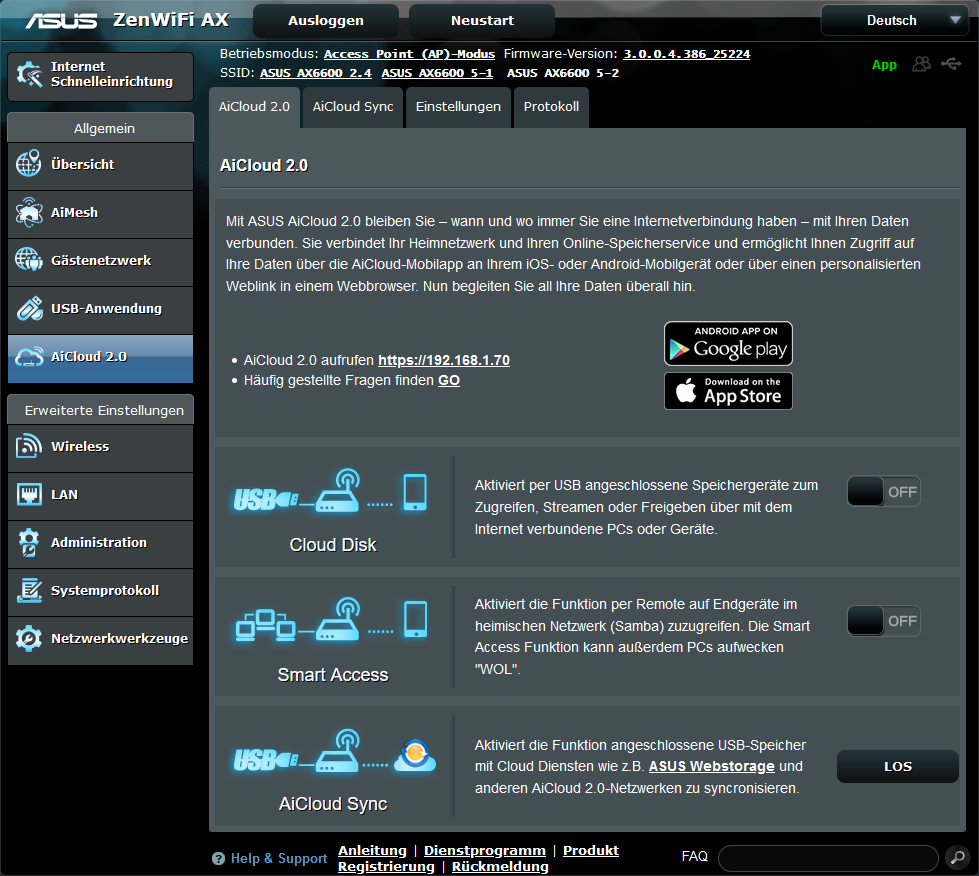Click the Help & Support text
This screenshot has height=876, width=979.
point(278,859)
